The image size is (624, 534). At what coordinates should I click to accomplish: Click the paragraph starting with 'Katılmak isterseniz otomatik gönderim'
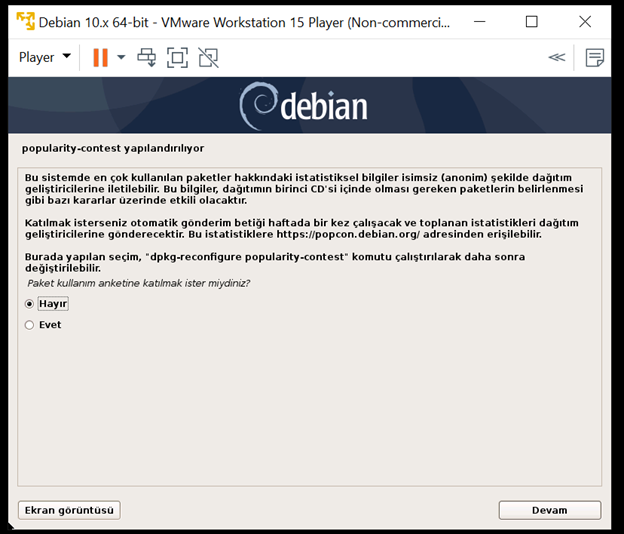[302, 228]
